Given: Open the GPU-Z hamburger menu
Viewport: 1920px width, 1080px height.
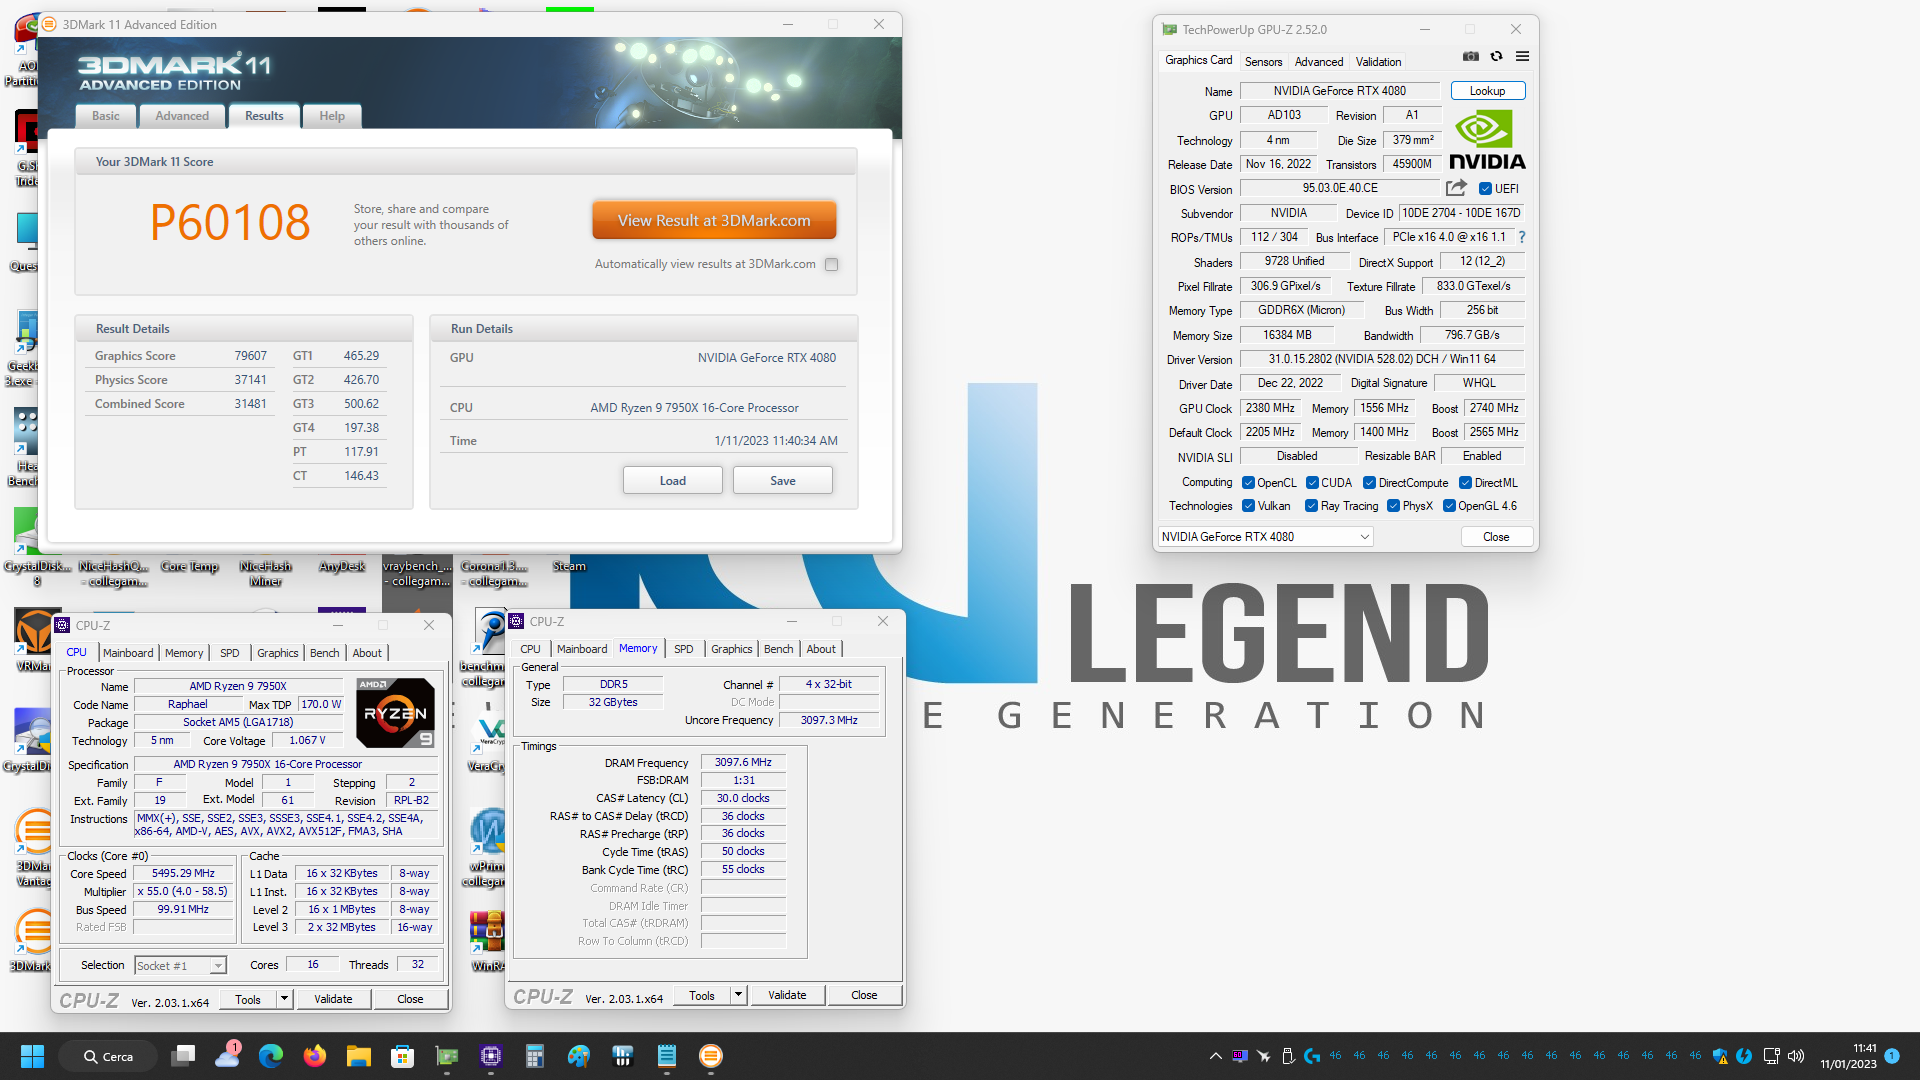Looking at the screenshot, I should click(x=1522, y=57).
